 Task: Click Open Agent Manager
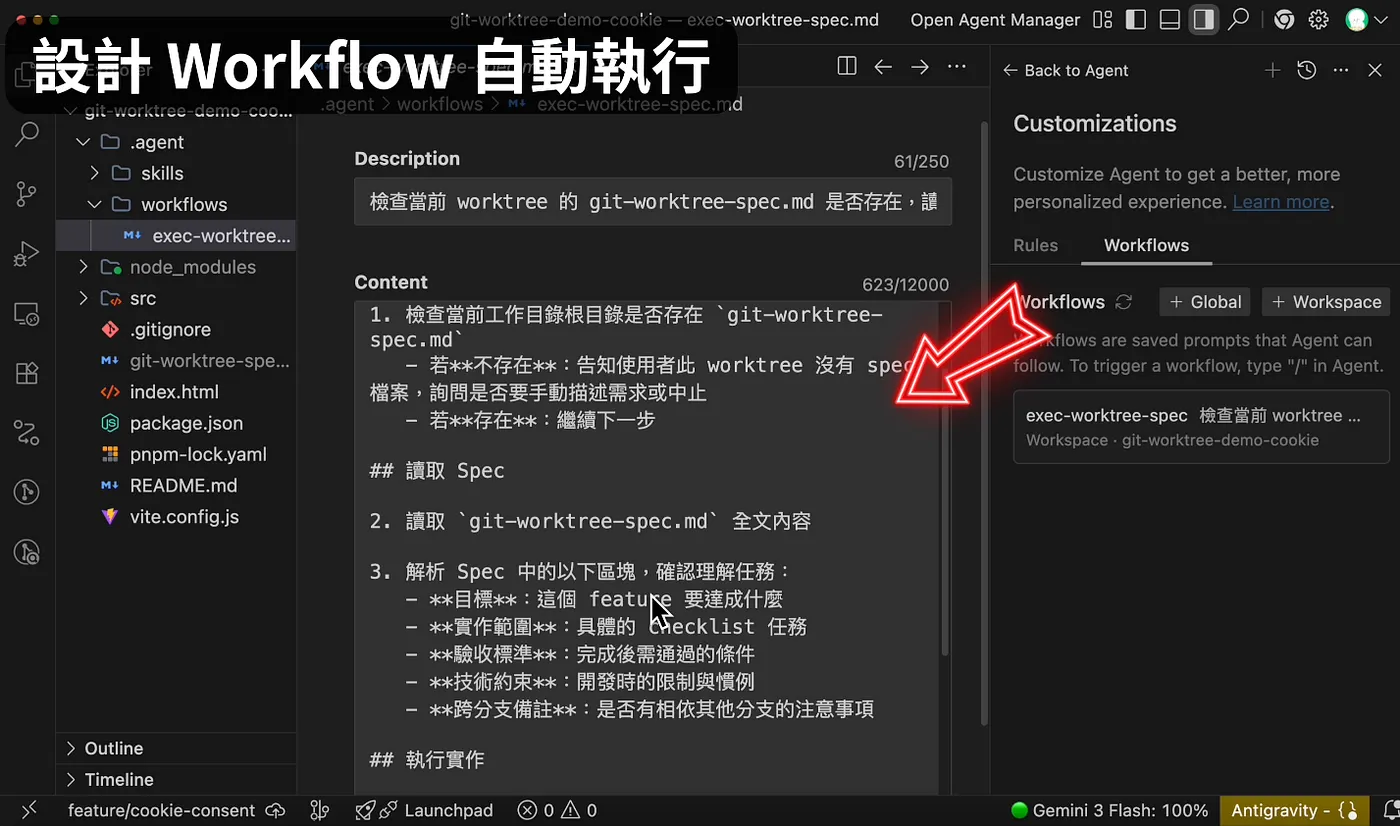click(x=995, y=19)
